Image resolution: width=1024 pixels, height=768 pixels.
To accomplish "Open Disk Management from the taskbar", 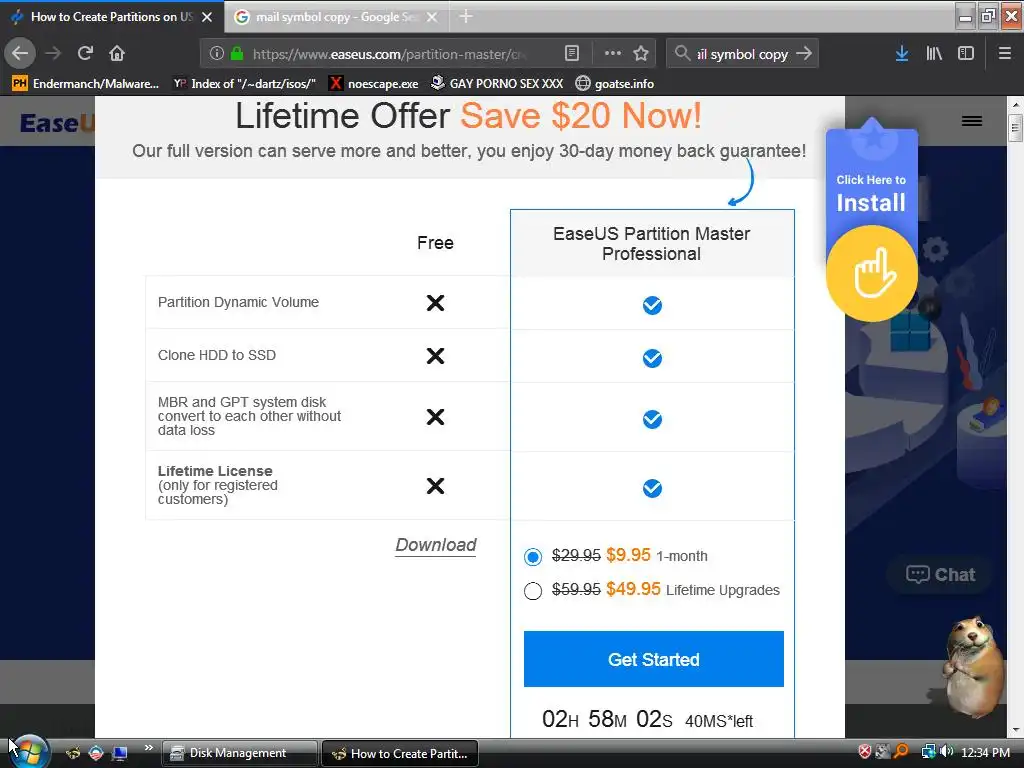I will 239,753.
